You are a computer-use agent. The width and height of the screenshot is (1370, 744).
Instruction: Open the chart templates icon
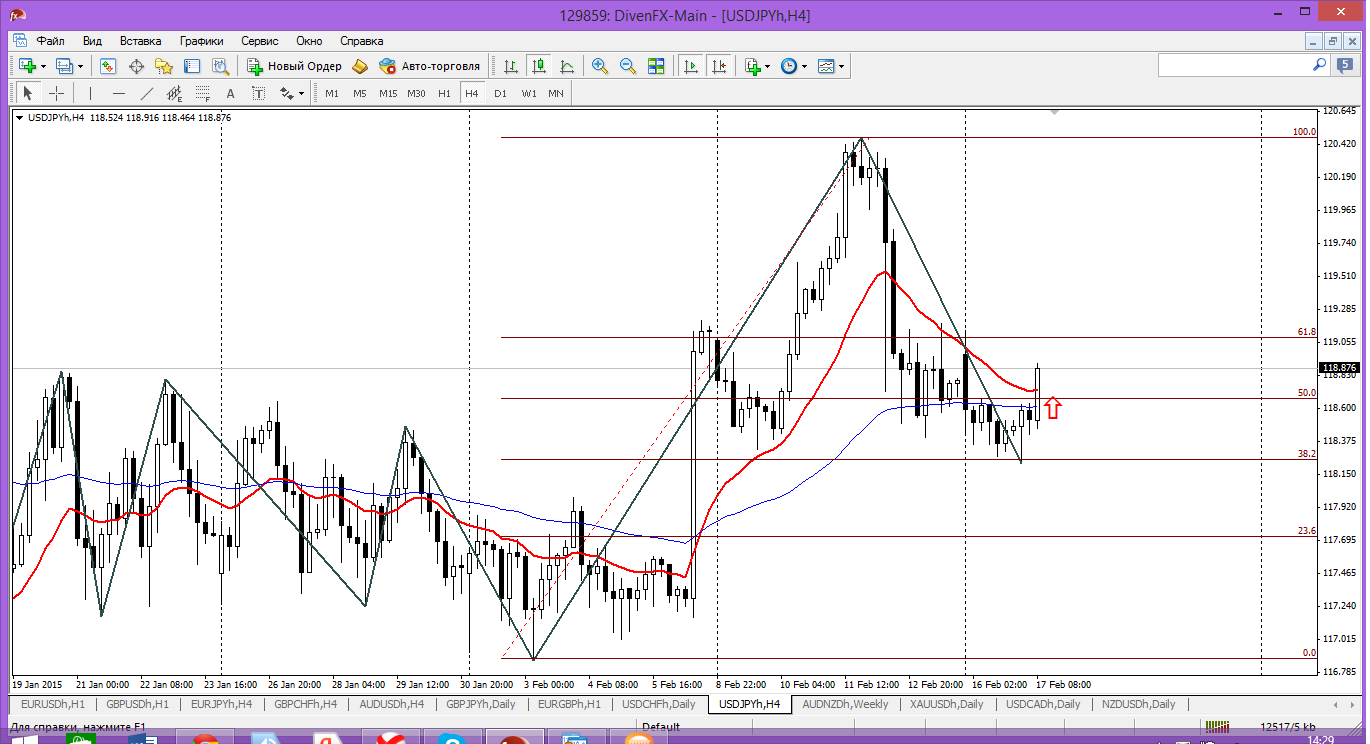coord(826,66)
